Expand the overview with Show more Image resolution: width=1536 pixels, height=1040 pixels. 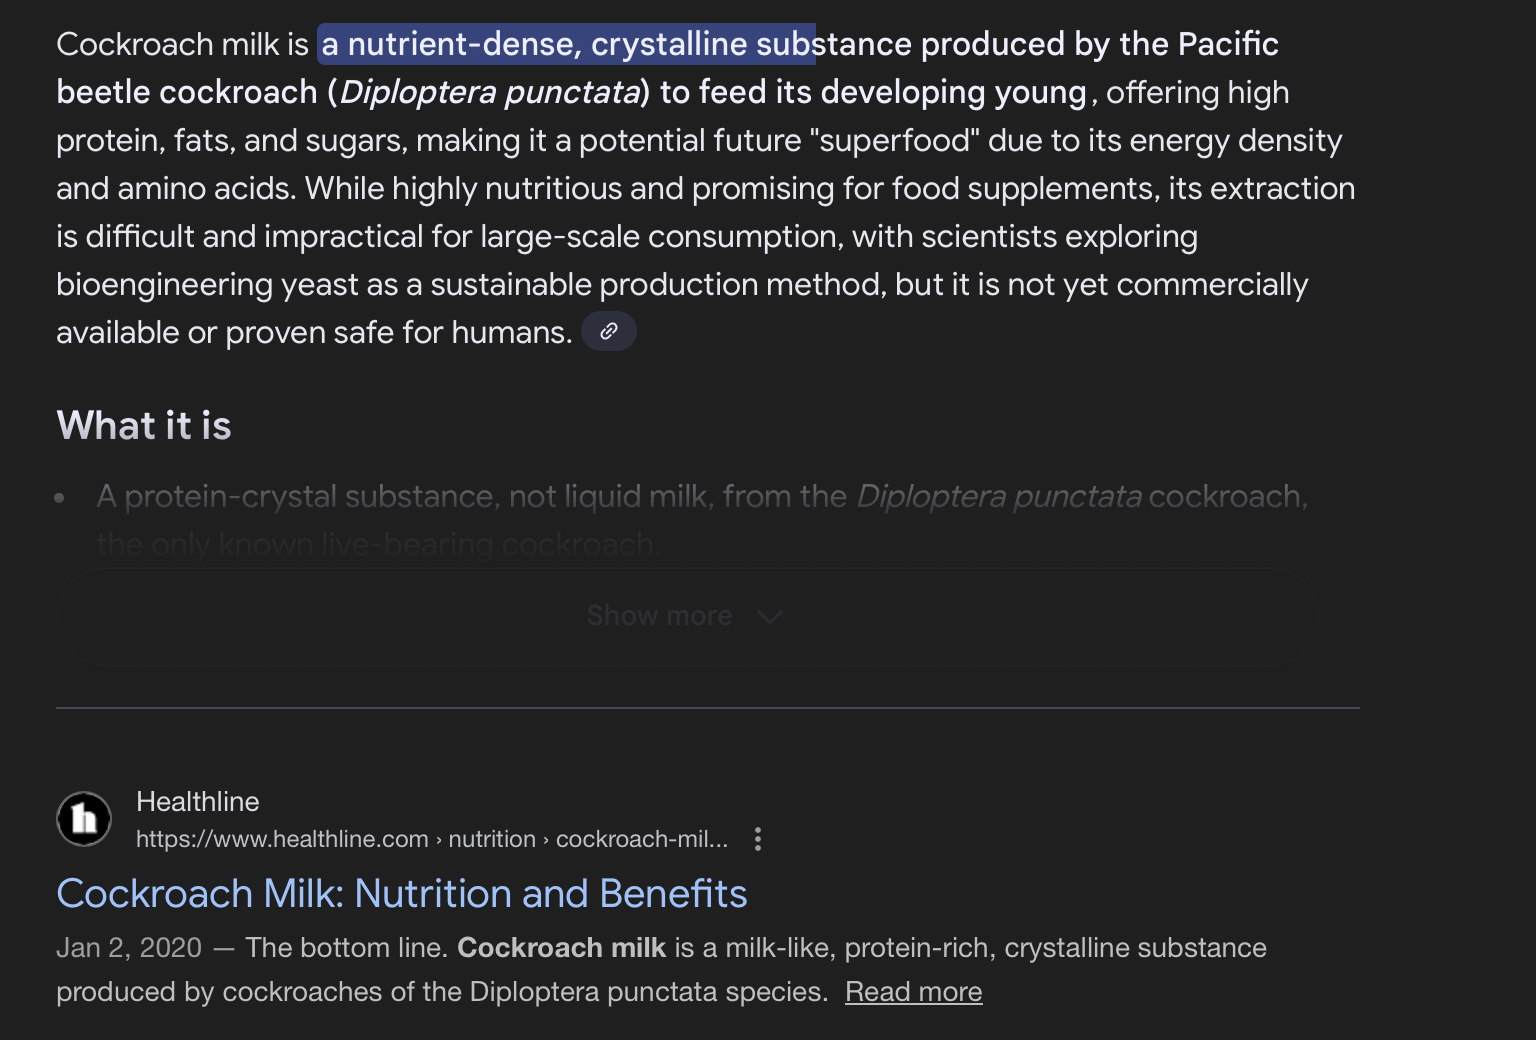click(686, 616)
